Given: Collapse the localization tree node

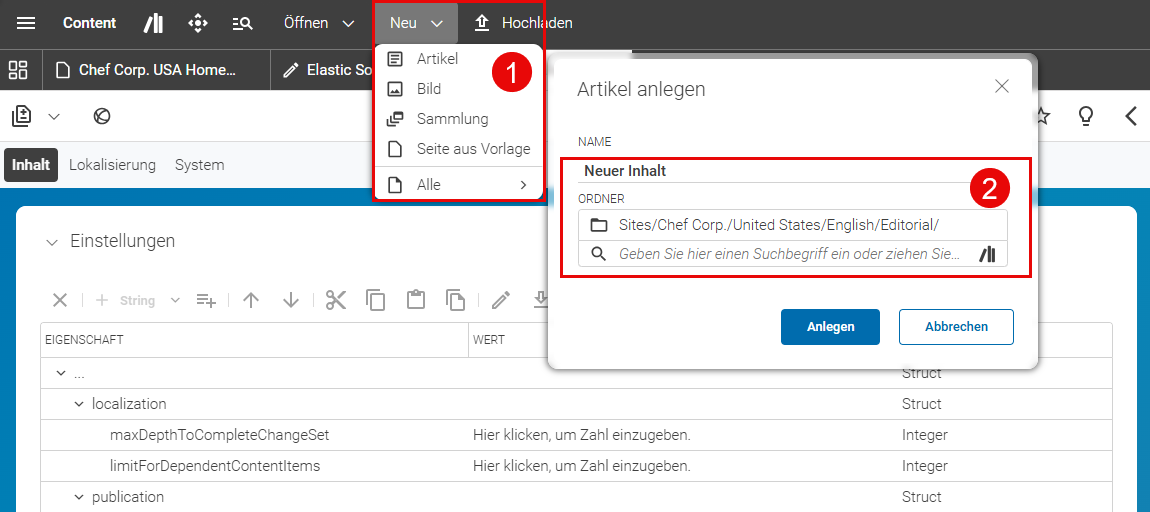Looking at the screenshot, I should (79, 404).
